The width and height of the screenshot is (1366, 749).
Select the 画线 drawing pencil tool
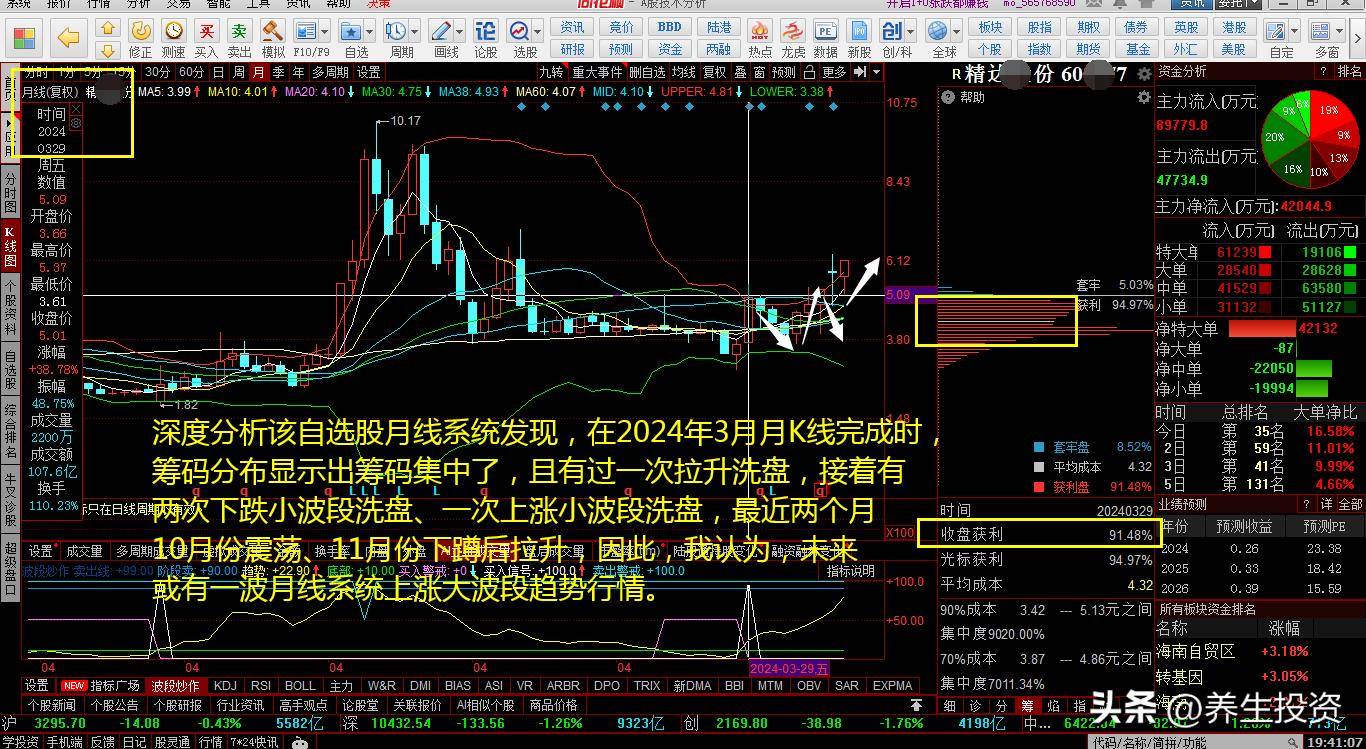click(440, 31)
